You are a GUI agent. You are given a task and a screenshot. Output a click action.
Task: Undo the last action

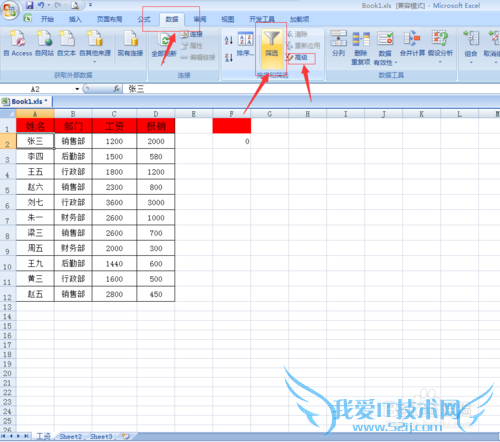[41, 5]
